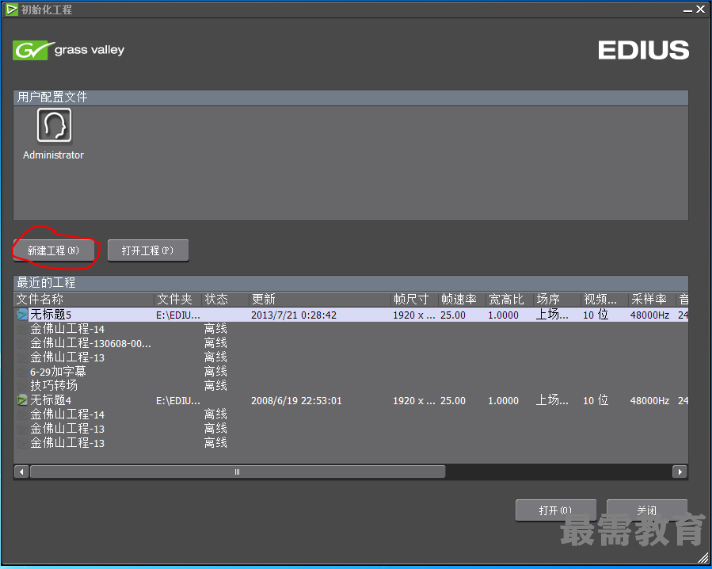This screenshot has width=712, height=569.
Task: Sort by 状态 column header
Action: (x=226, y=299)
